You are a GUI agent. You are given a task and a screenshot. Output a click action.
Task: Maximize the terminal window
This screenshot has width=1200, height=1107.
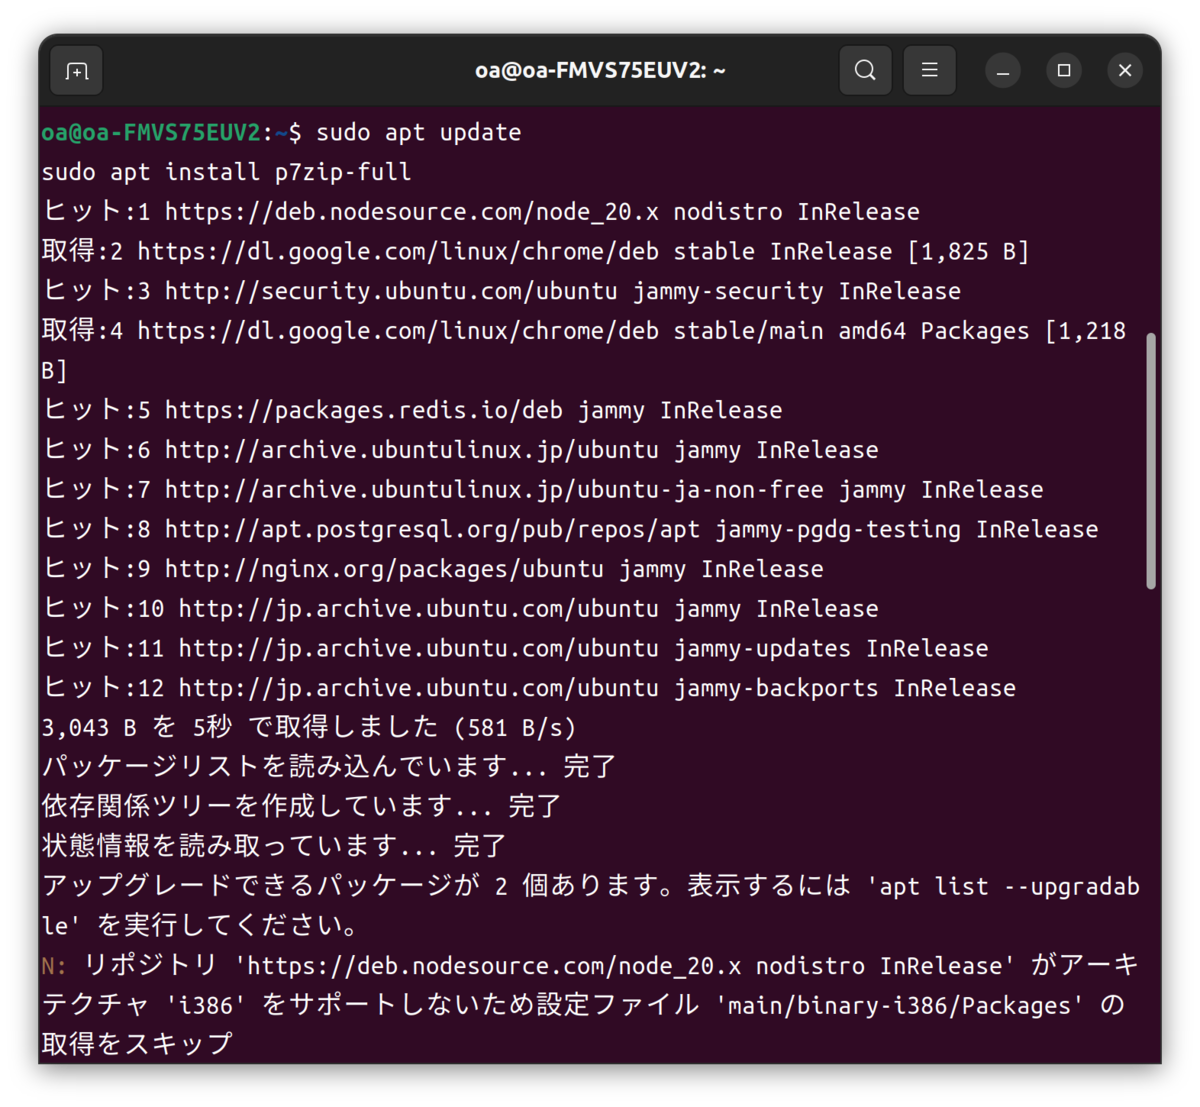tap(1064, 71)
